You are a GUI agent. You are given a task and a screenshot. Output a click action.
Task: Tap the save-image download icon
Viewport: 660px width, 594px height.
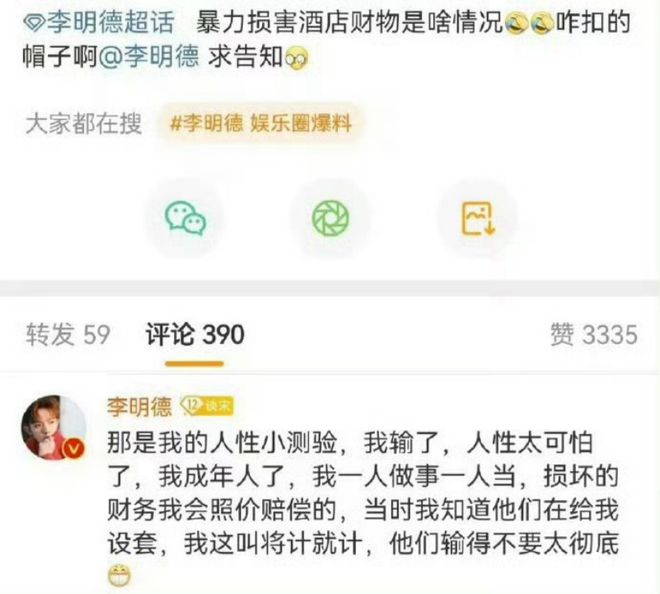(x=479, y=218)
